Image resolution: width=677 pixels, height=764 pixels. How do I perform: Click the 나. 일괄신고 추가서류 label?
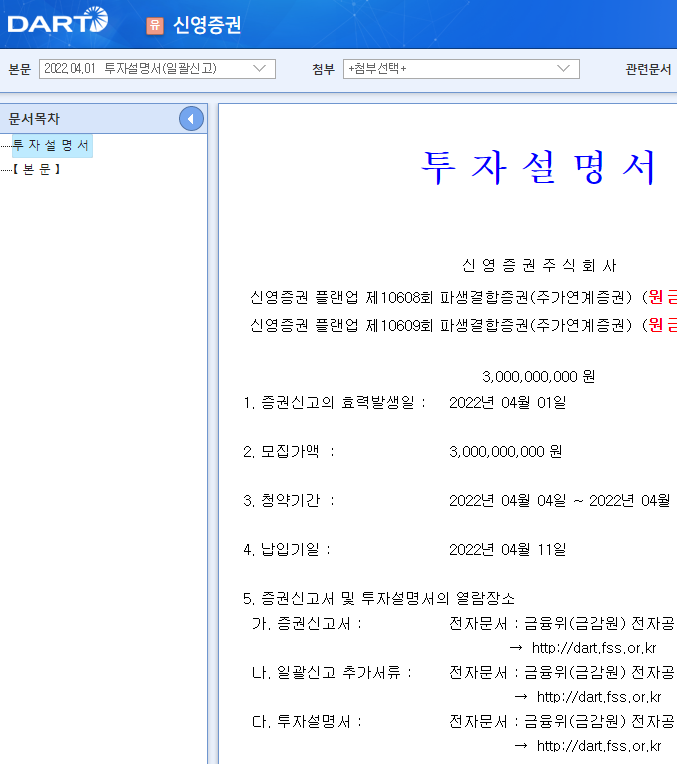332,673
